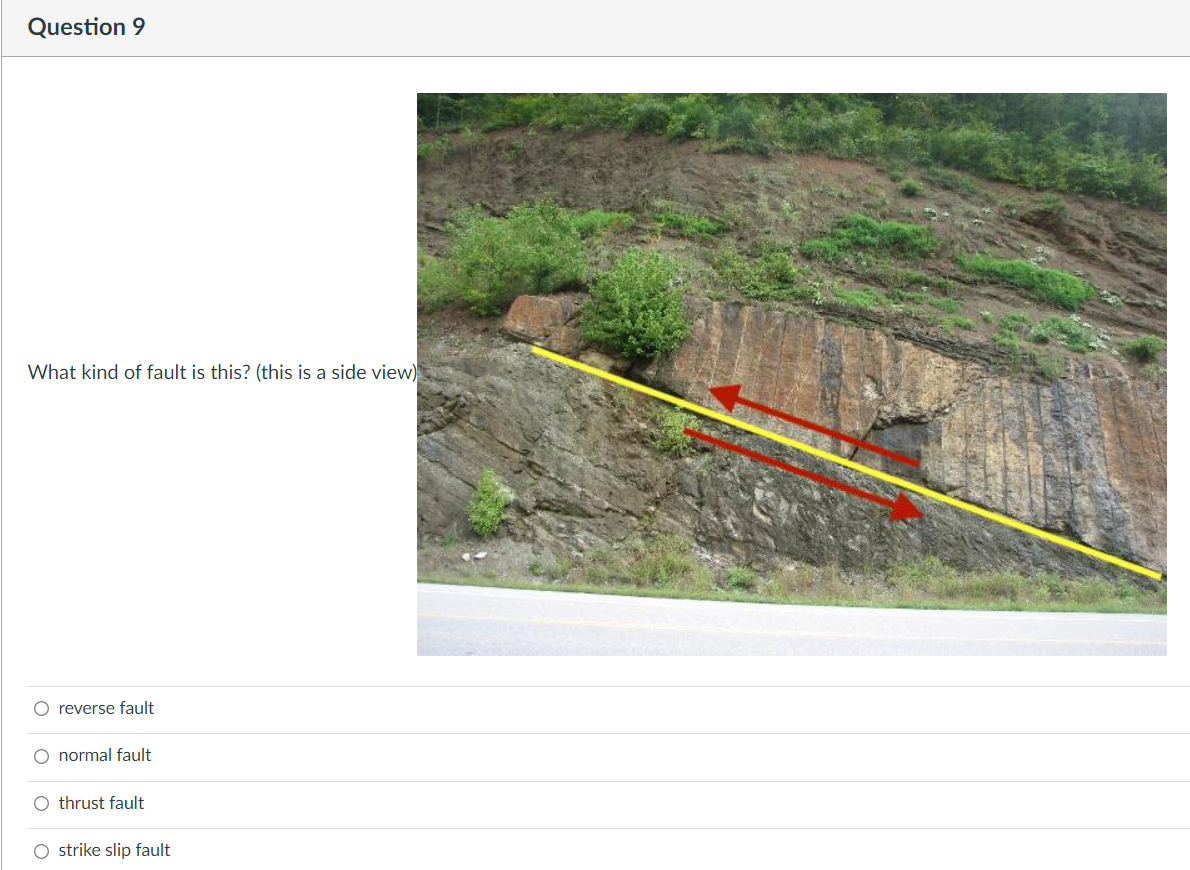Click the orange rock block above yellow line
The image size is (1190, 870).
pos(542,321)
